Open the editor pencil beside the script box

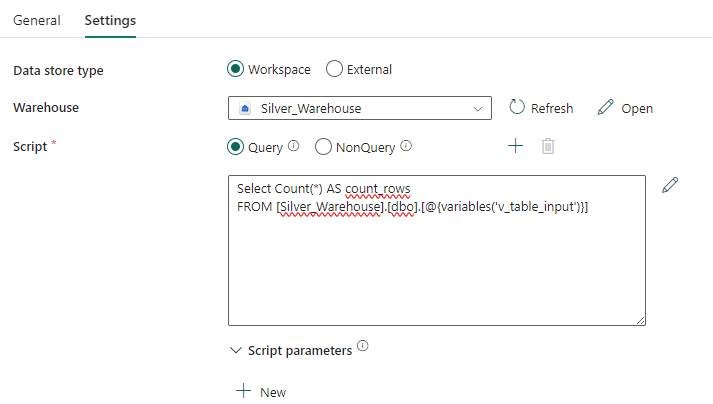pos(670,185)
